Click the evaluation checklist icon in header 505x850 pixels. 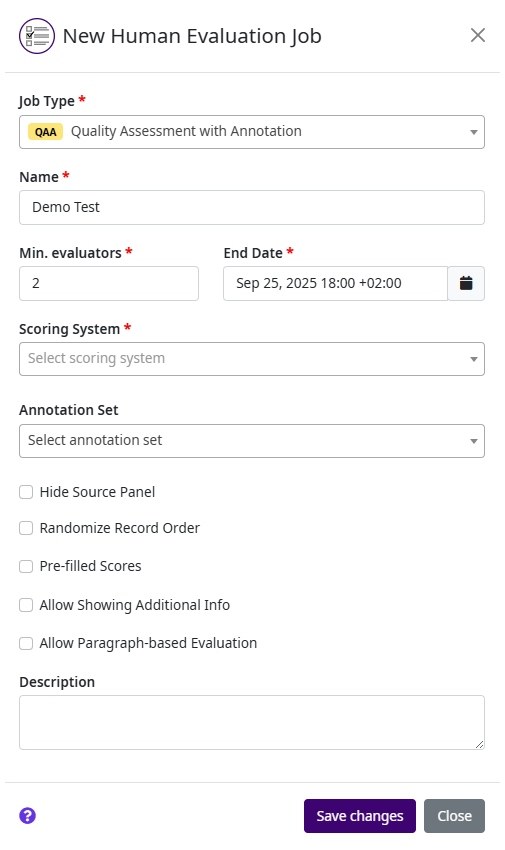[37, 36]
